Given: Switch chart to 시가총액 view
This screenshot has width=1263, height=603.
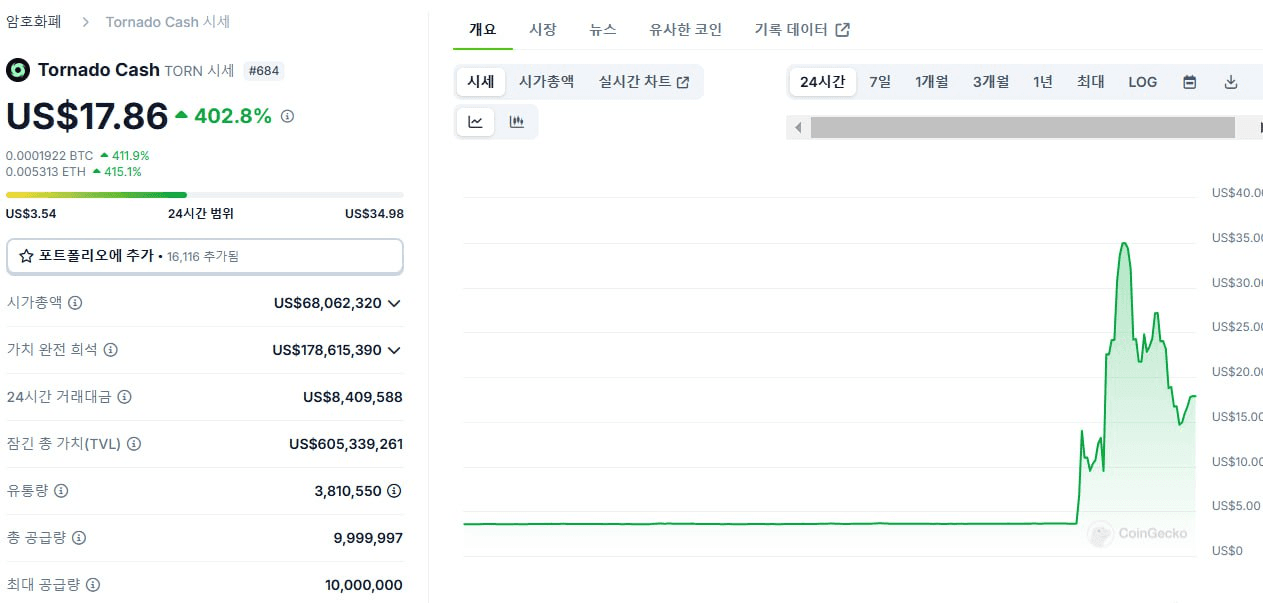Looking at the screenshot, I should tap(546, 82).
